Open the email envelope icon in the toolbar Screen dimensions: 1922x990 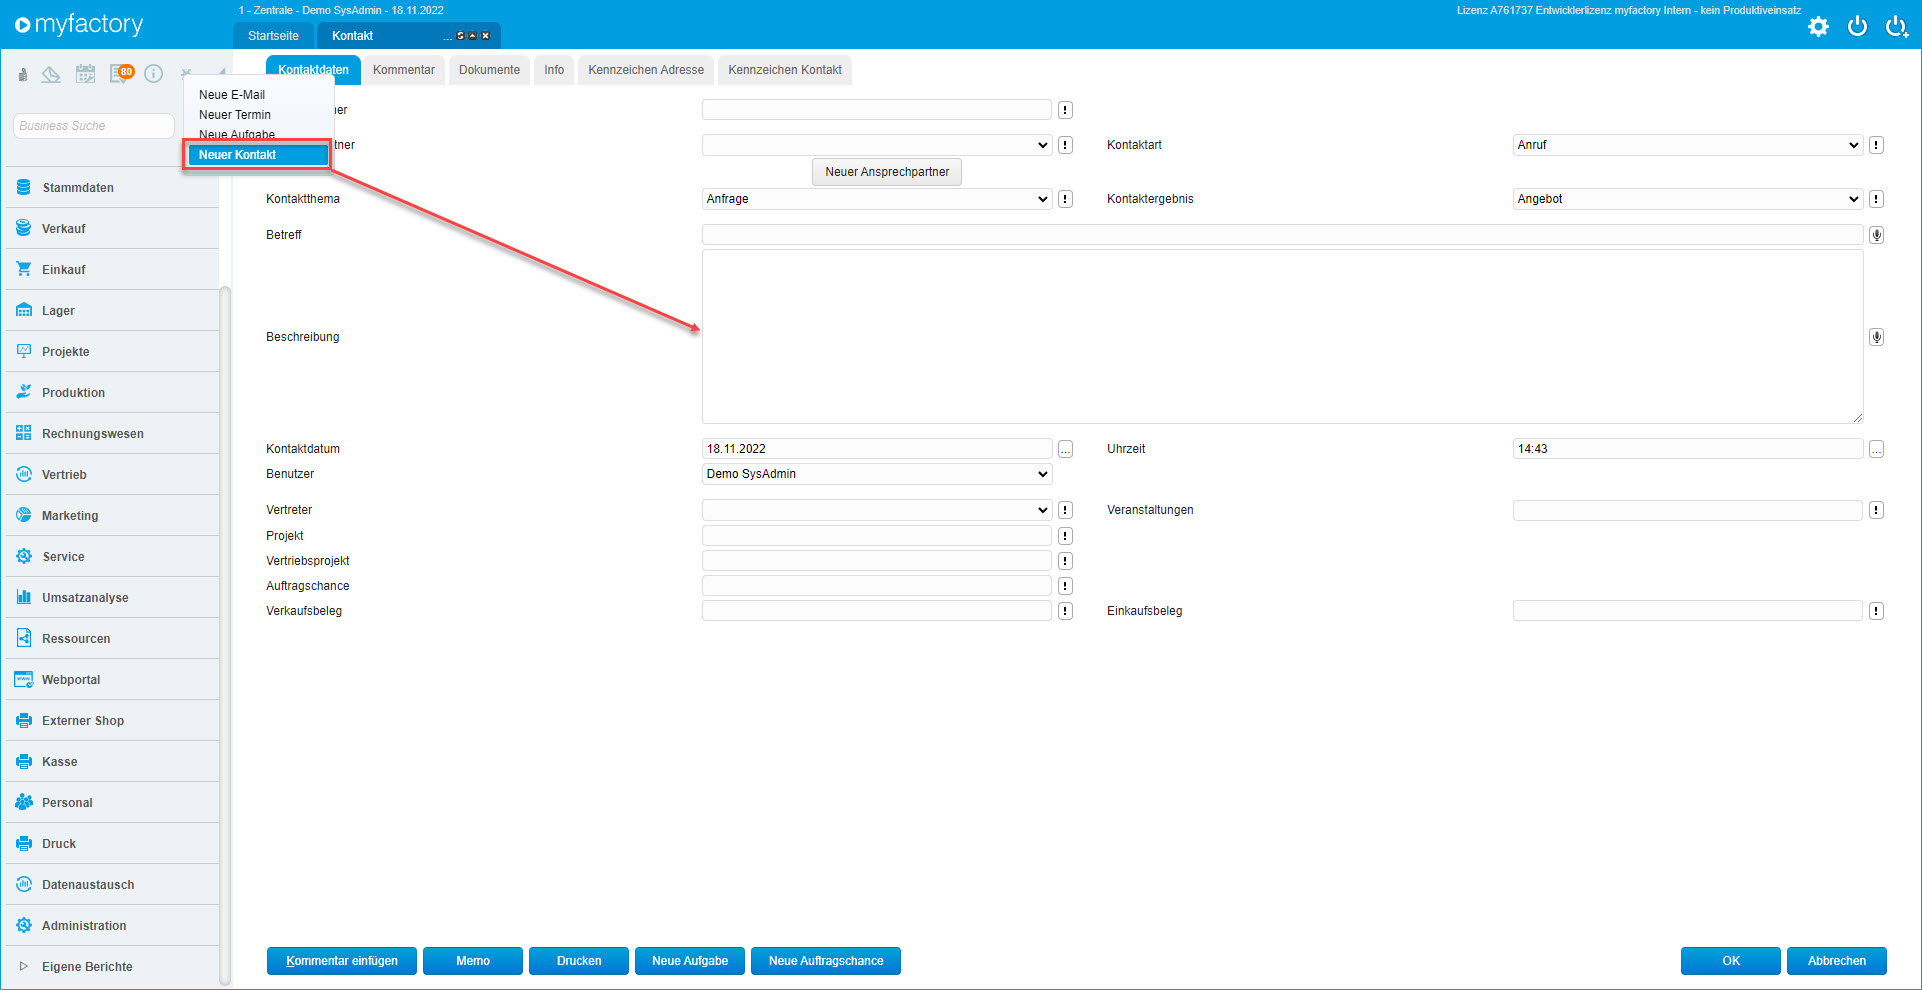(x=51, y=74)
